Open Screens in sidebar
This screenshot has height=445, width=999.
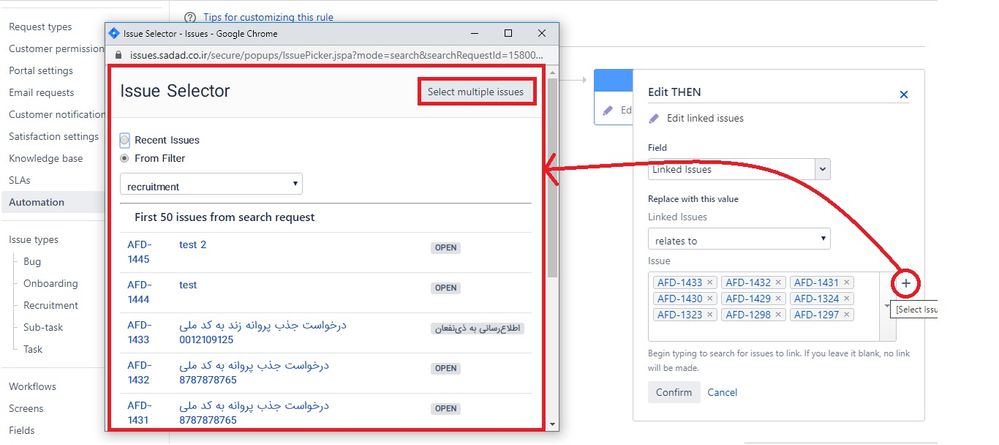pyautogui.click(x=26, y=408)
